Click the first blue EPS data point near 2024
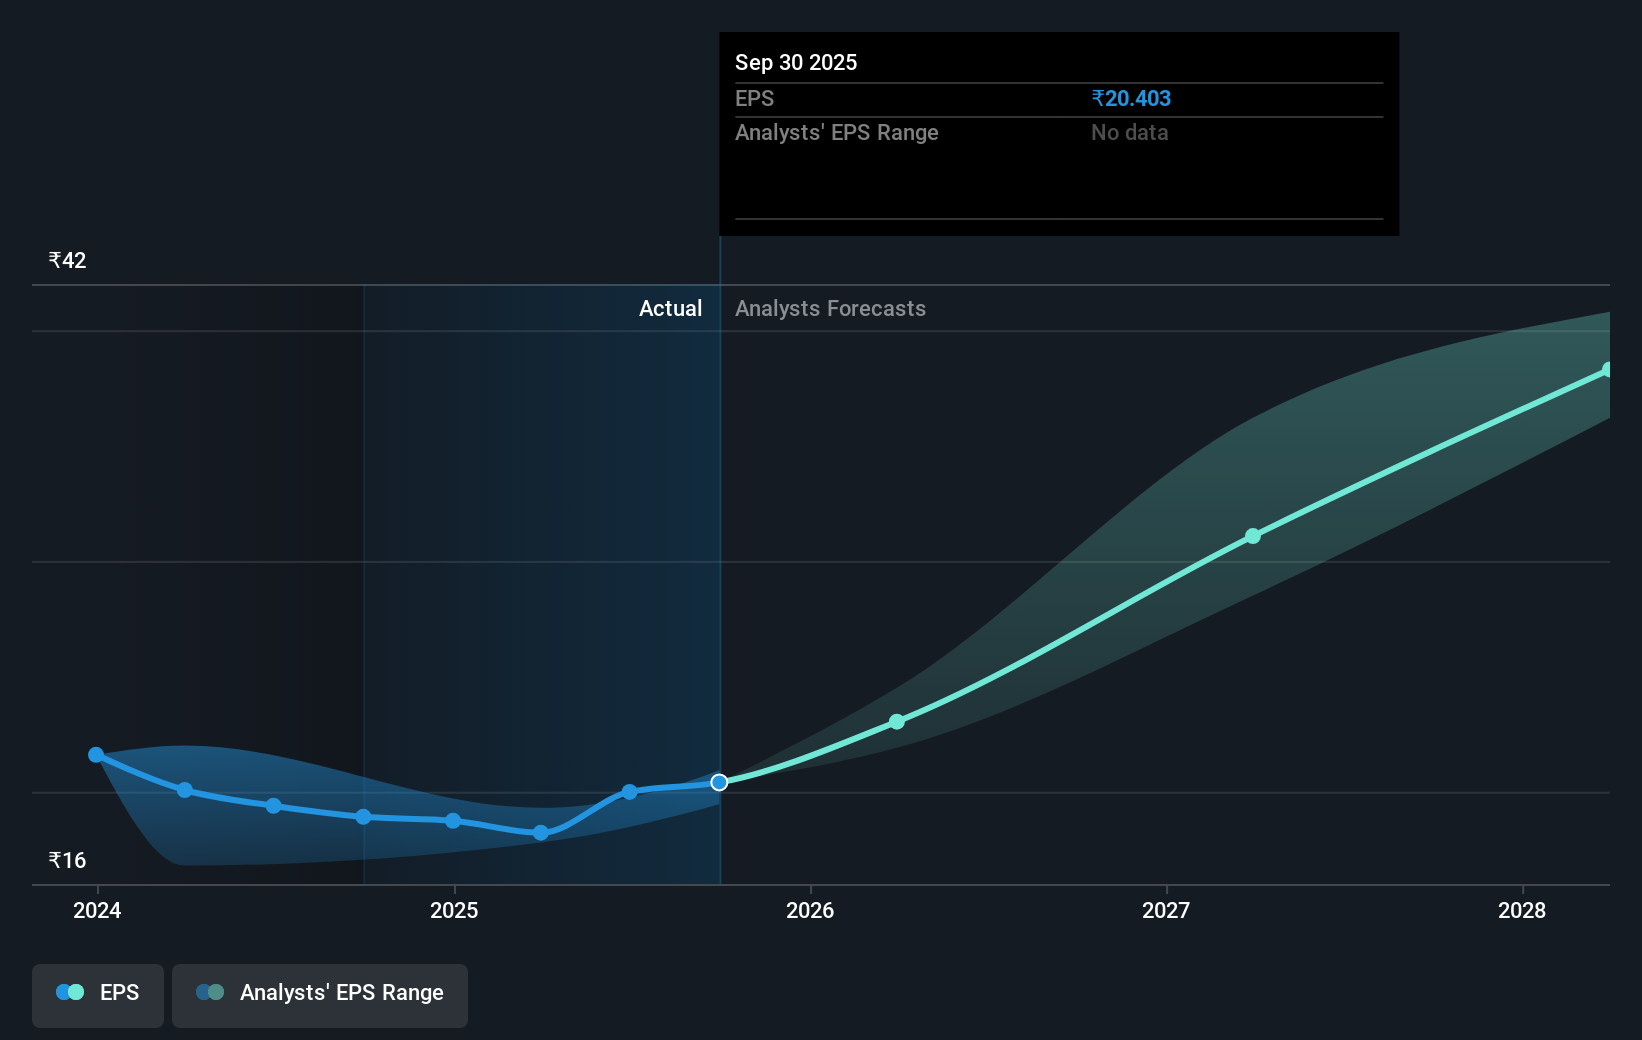Image resolution: width=1642 pixels, height=1040 pixels. tap(95, 755)
